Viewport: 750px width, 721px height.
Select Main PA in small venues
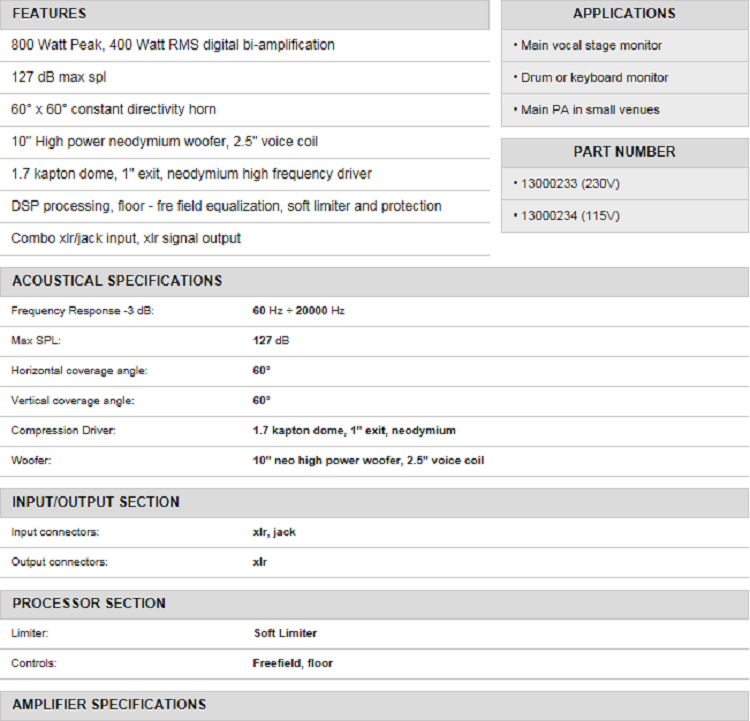(x=590, y=110)
